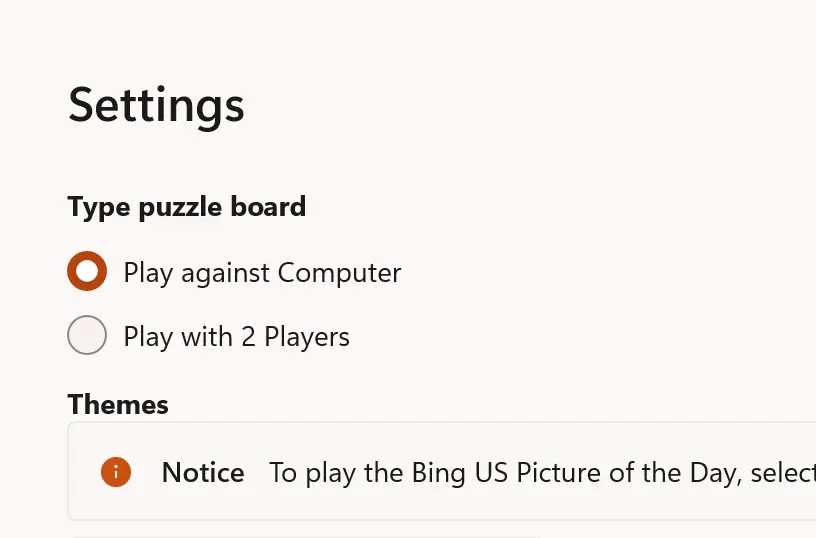Click the 'Play against Computer' label text
The height and width of the screenshot is (538, 816).
(262, 272)
